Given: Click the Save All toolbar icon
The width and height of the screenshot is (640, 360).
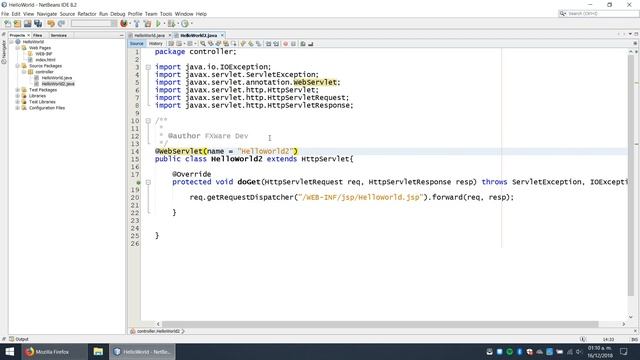Looking at the screenshot, I should pyautogui.click(x=38, y=24).
